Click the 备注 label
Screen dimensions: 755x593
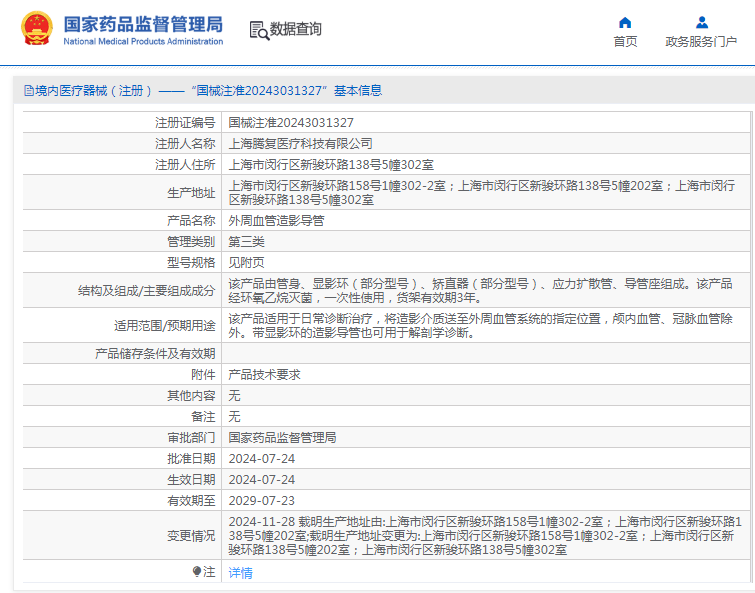[203, 416]
